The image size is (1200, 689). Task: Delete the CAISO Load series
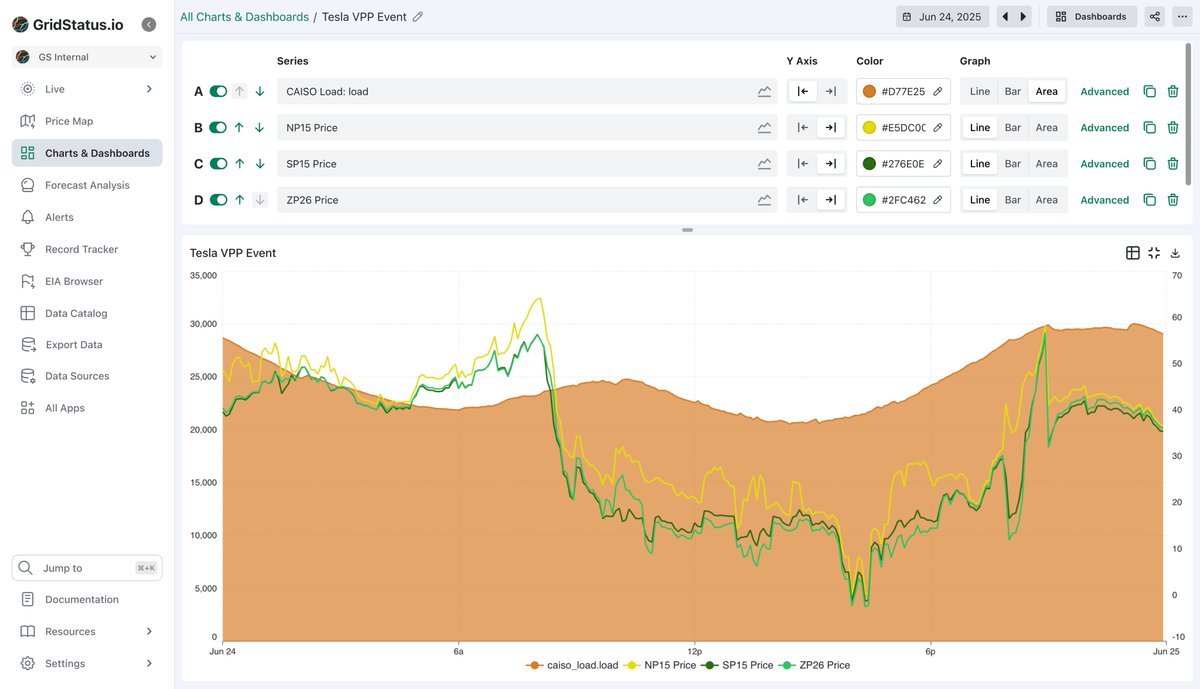tap(1173, 91)
